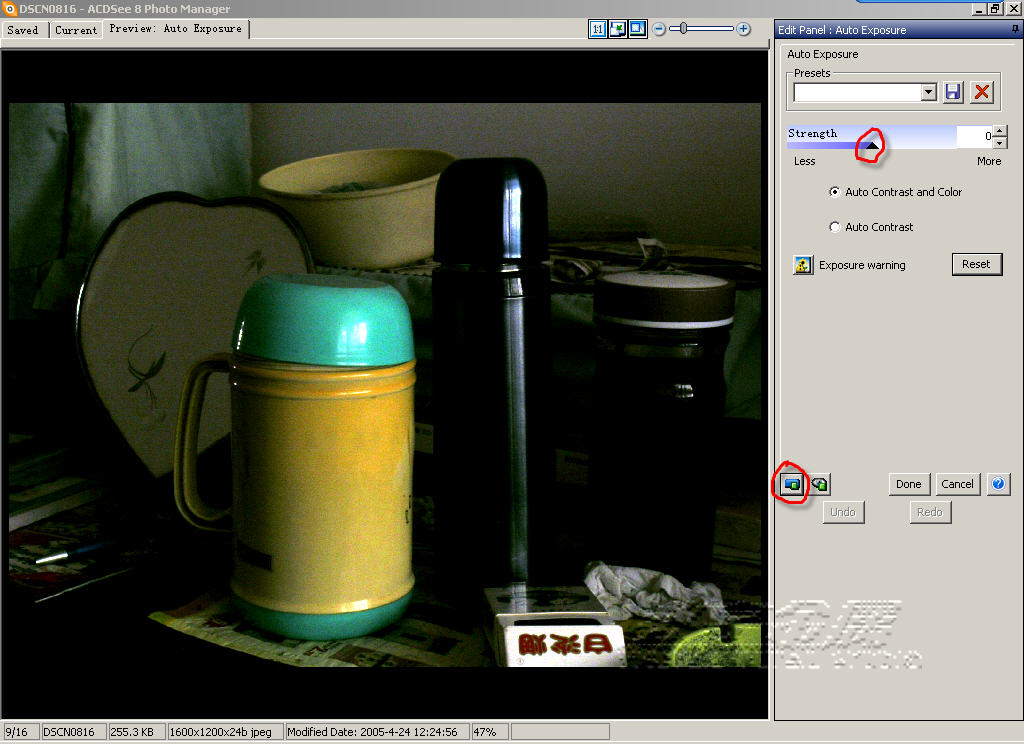Click the third view mode icon beside zoom
Image resolution: width=1024 pixels, height=744 pixels.
tap(637, 29)
